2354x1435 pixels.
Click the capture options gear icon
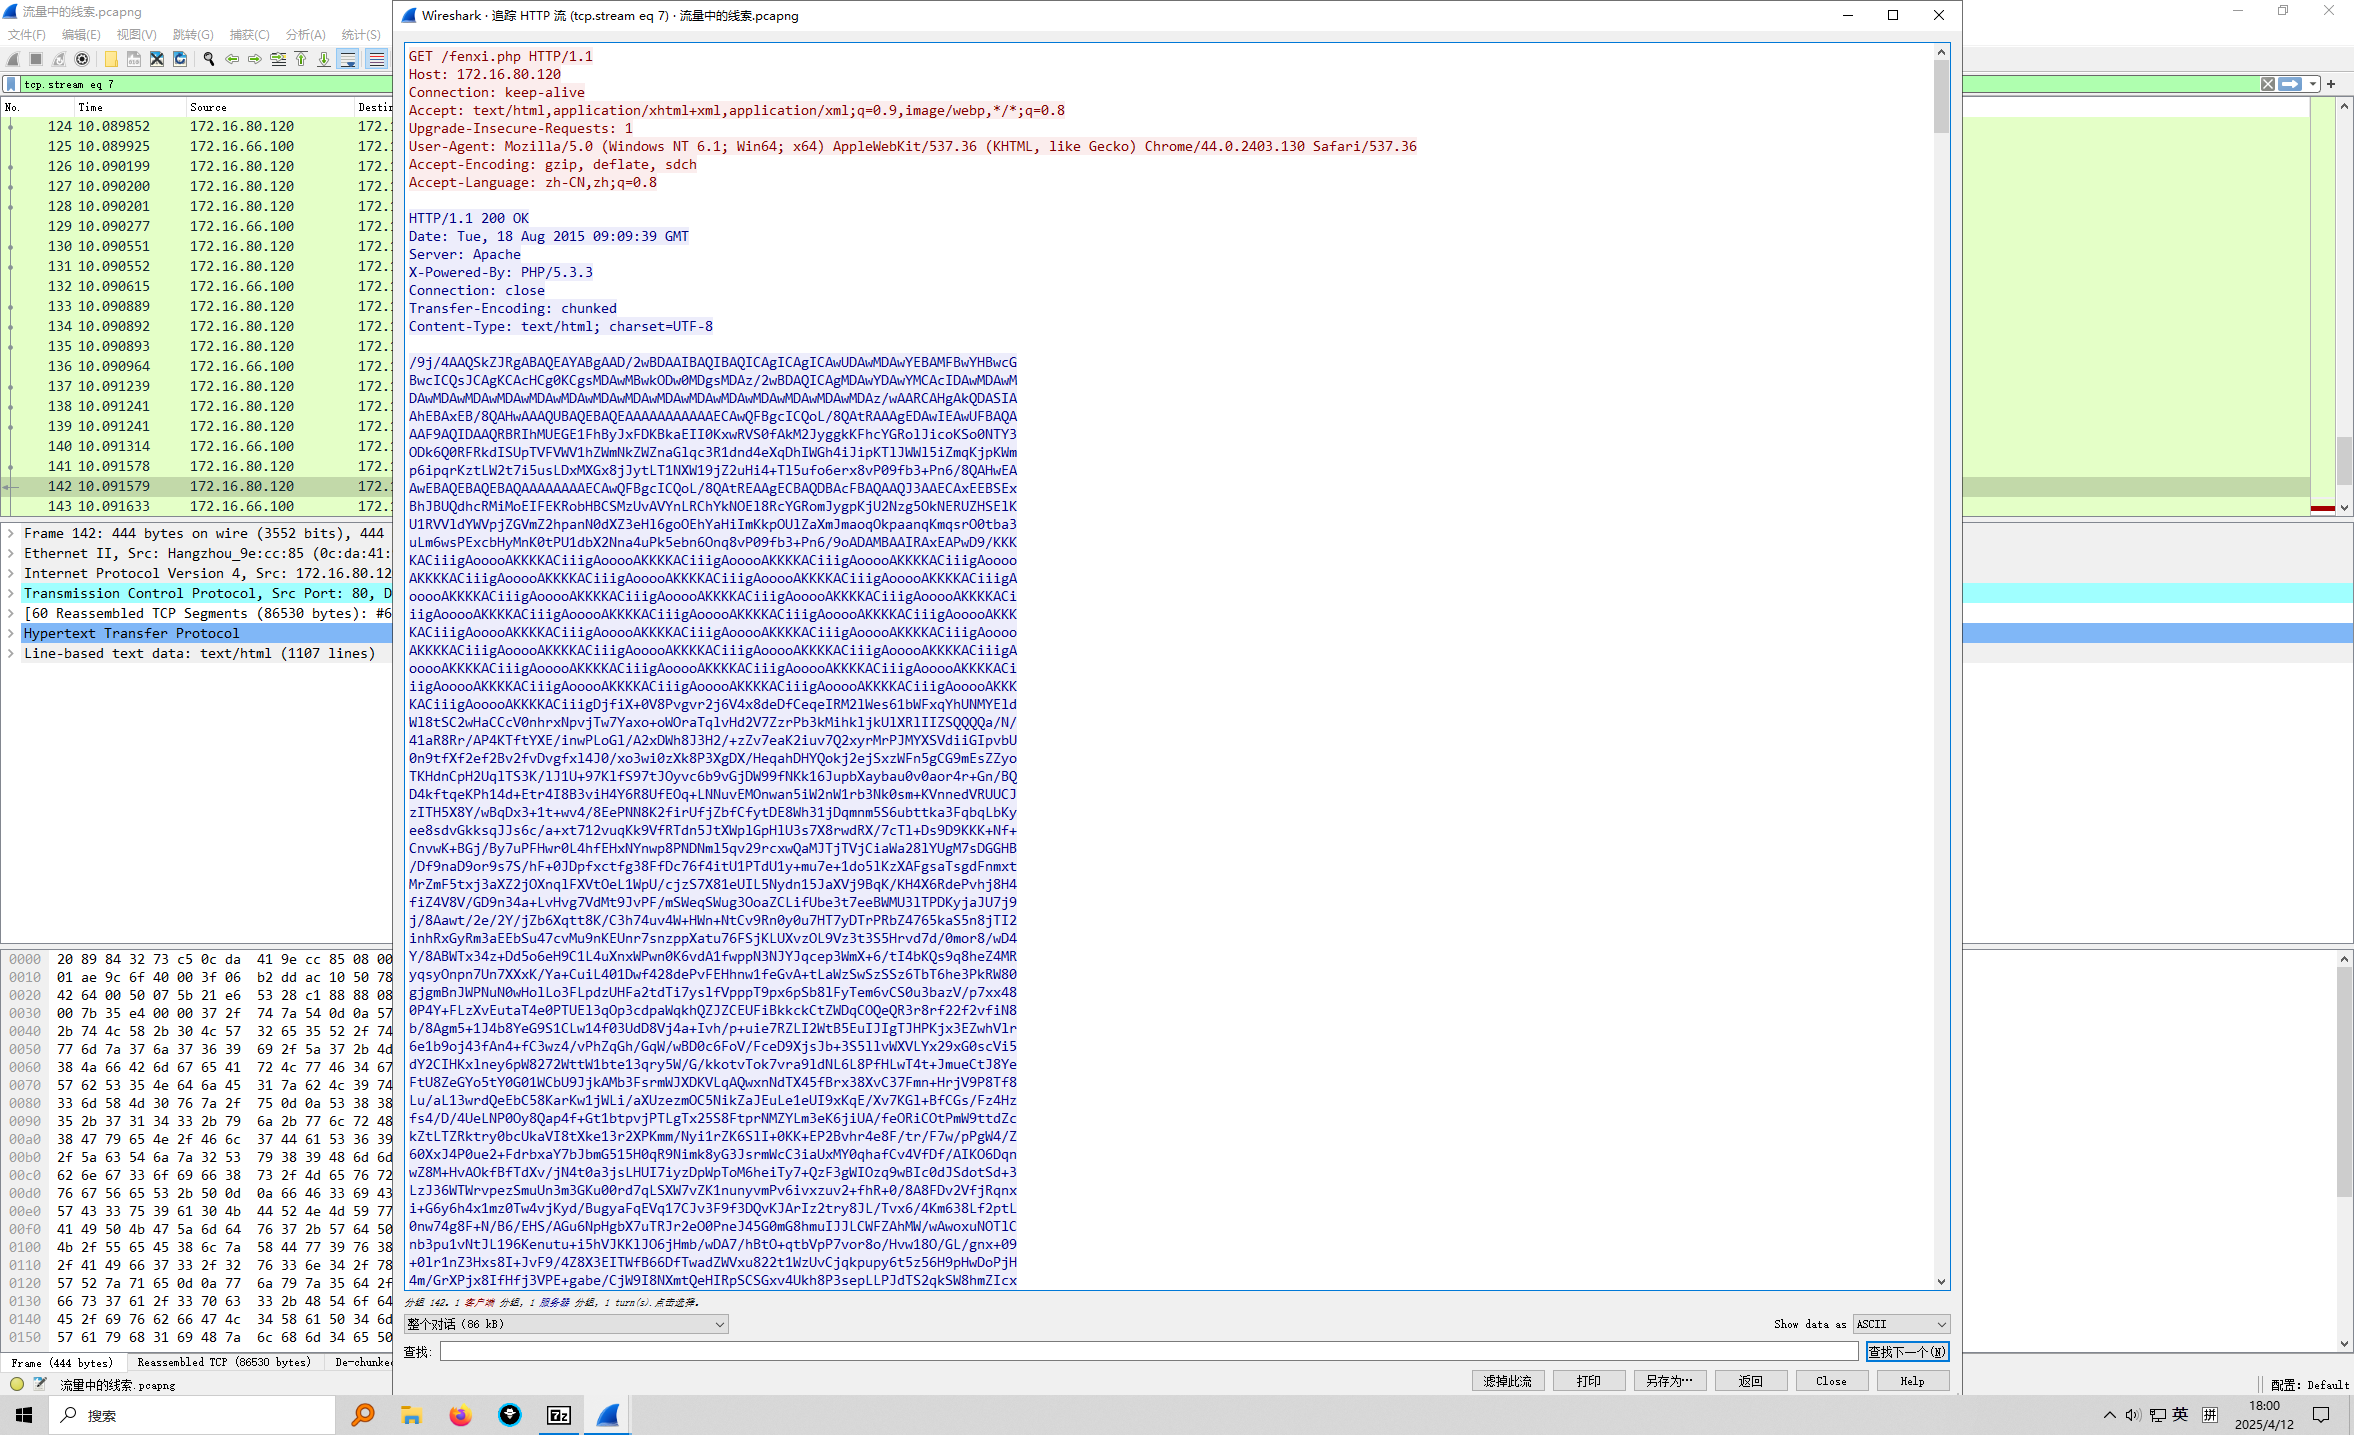click(x=82, y=59)
